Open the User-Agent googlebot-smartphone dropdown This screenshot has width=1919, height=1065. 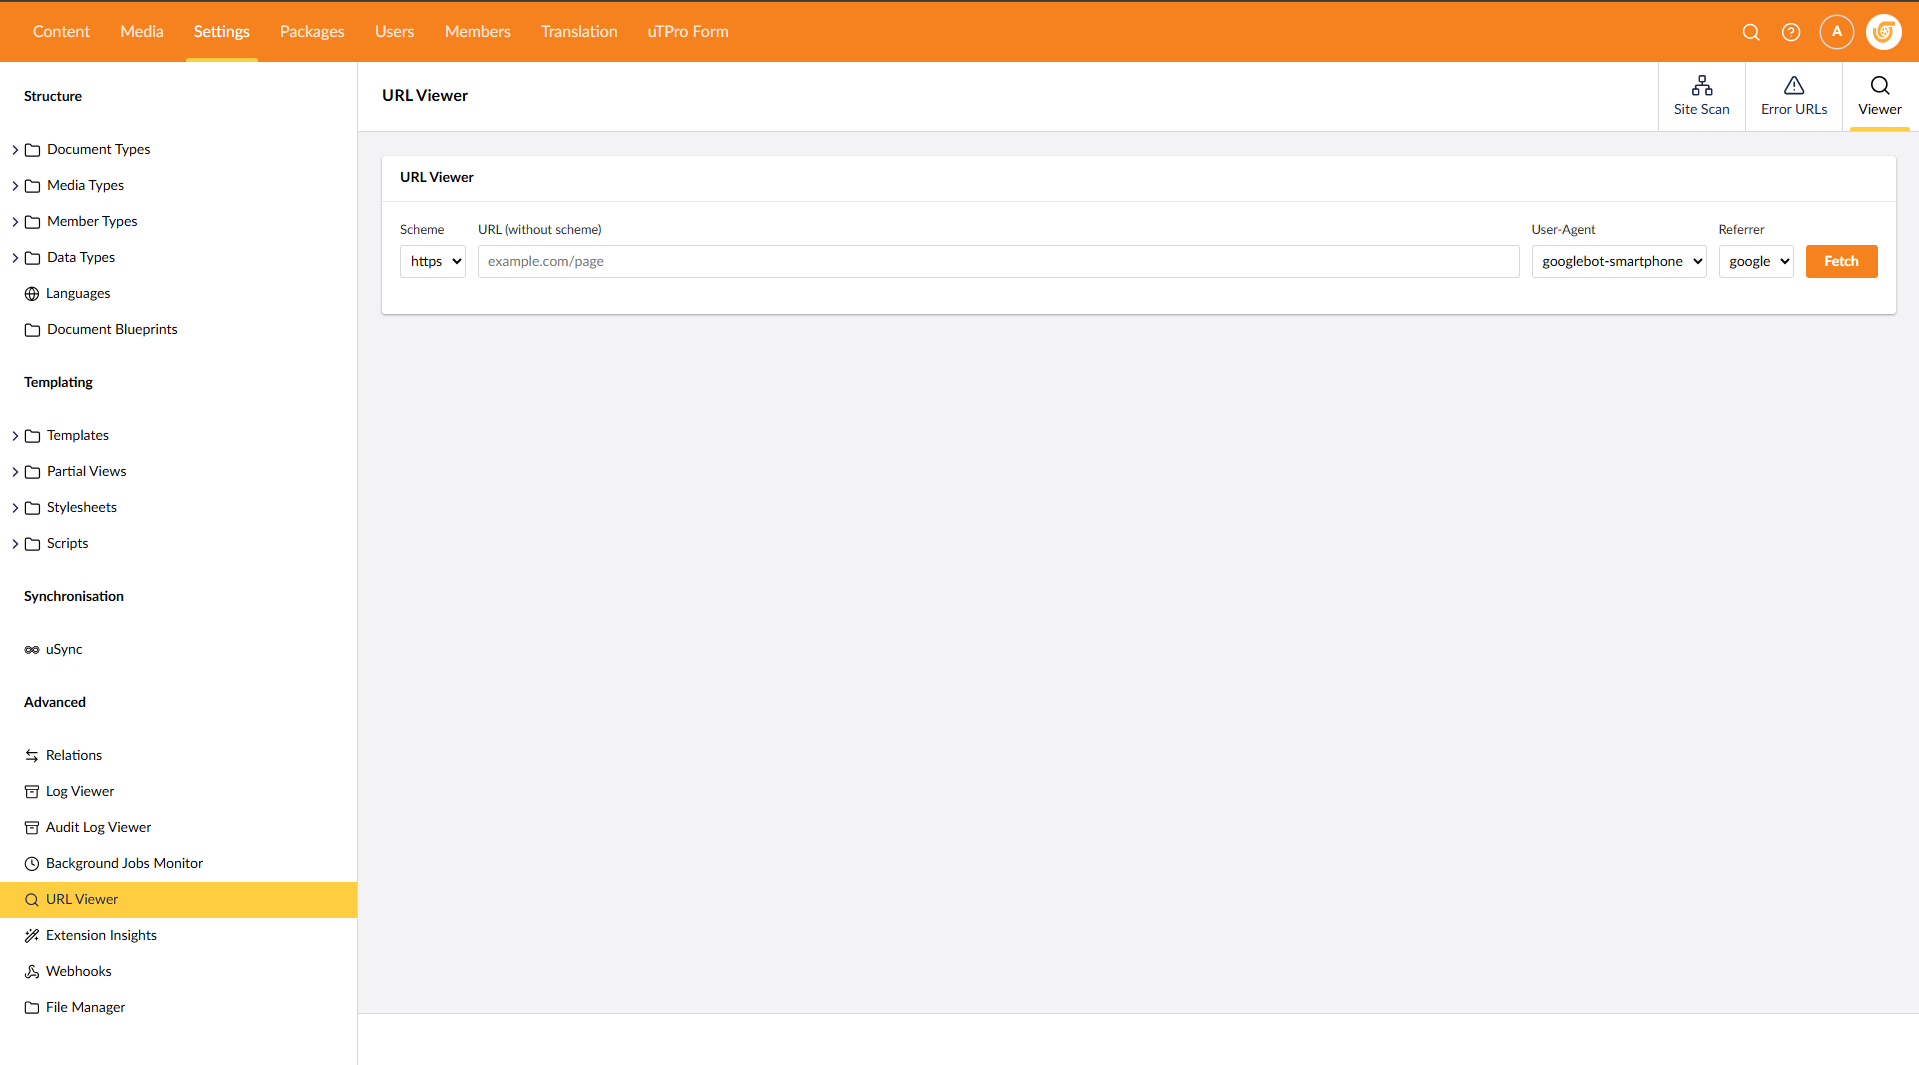[x=1619, y=261]
